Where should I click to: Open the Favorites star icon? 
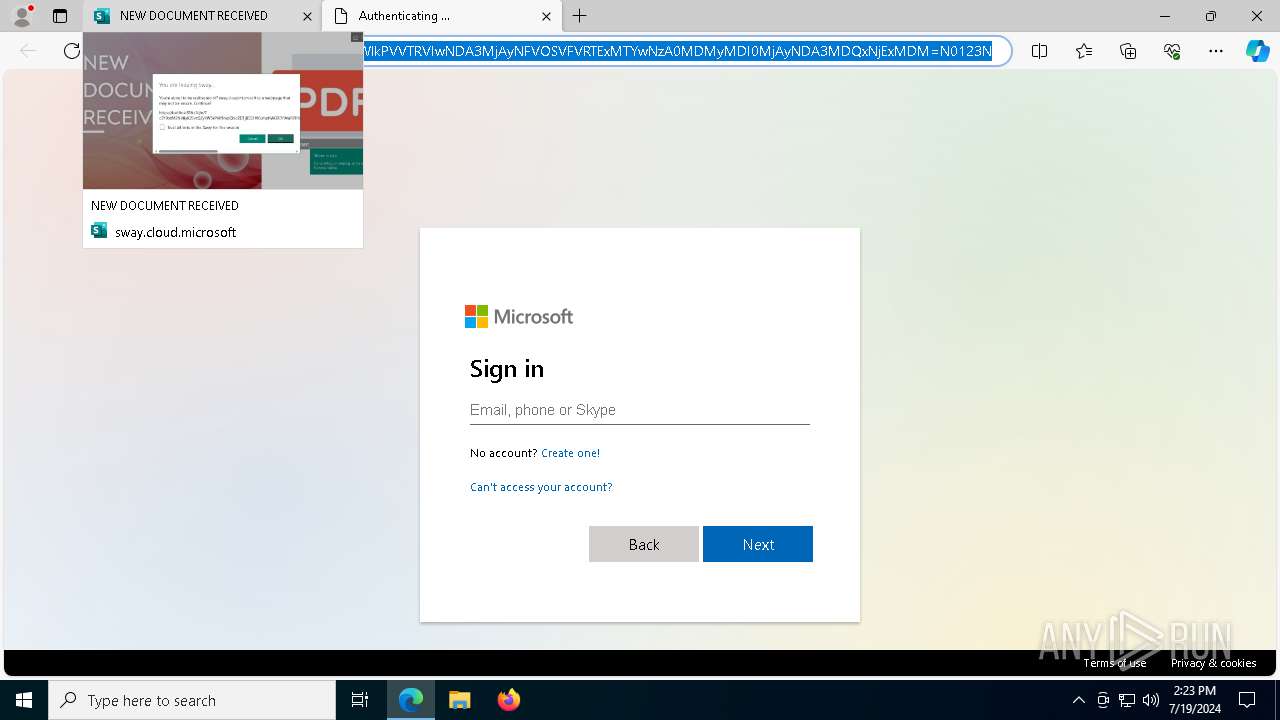tap(1084, 51)
